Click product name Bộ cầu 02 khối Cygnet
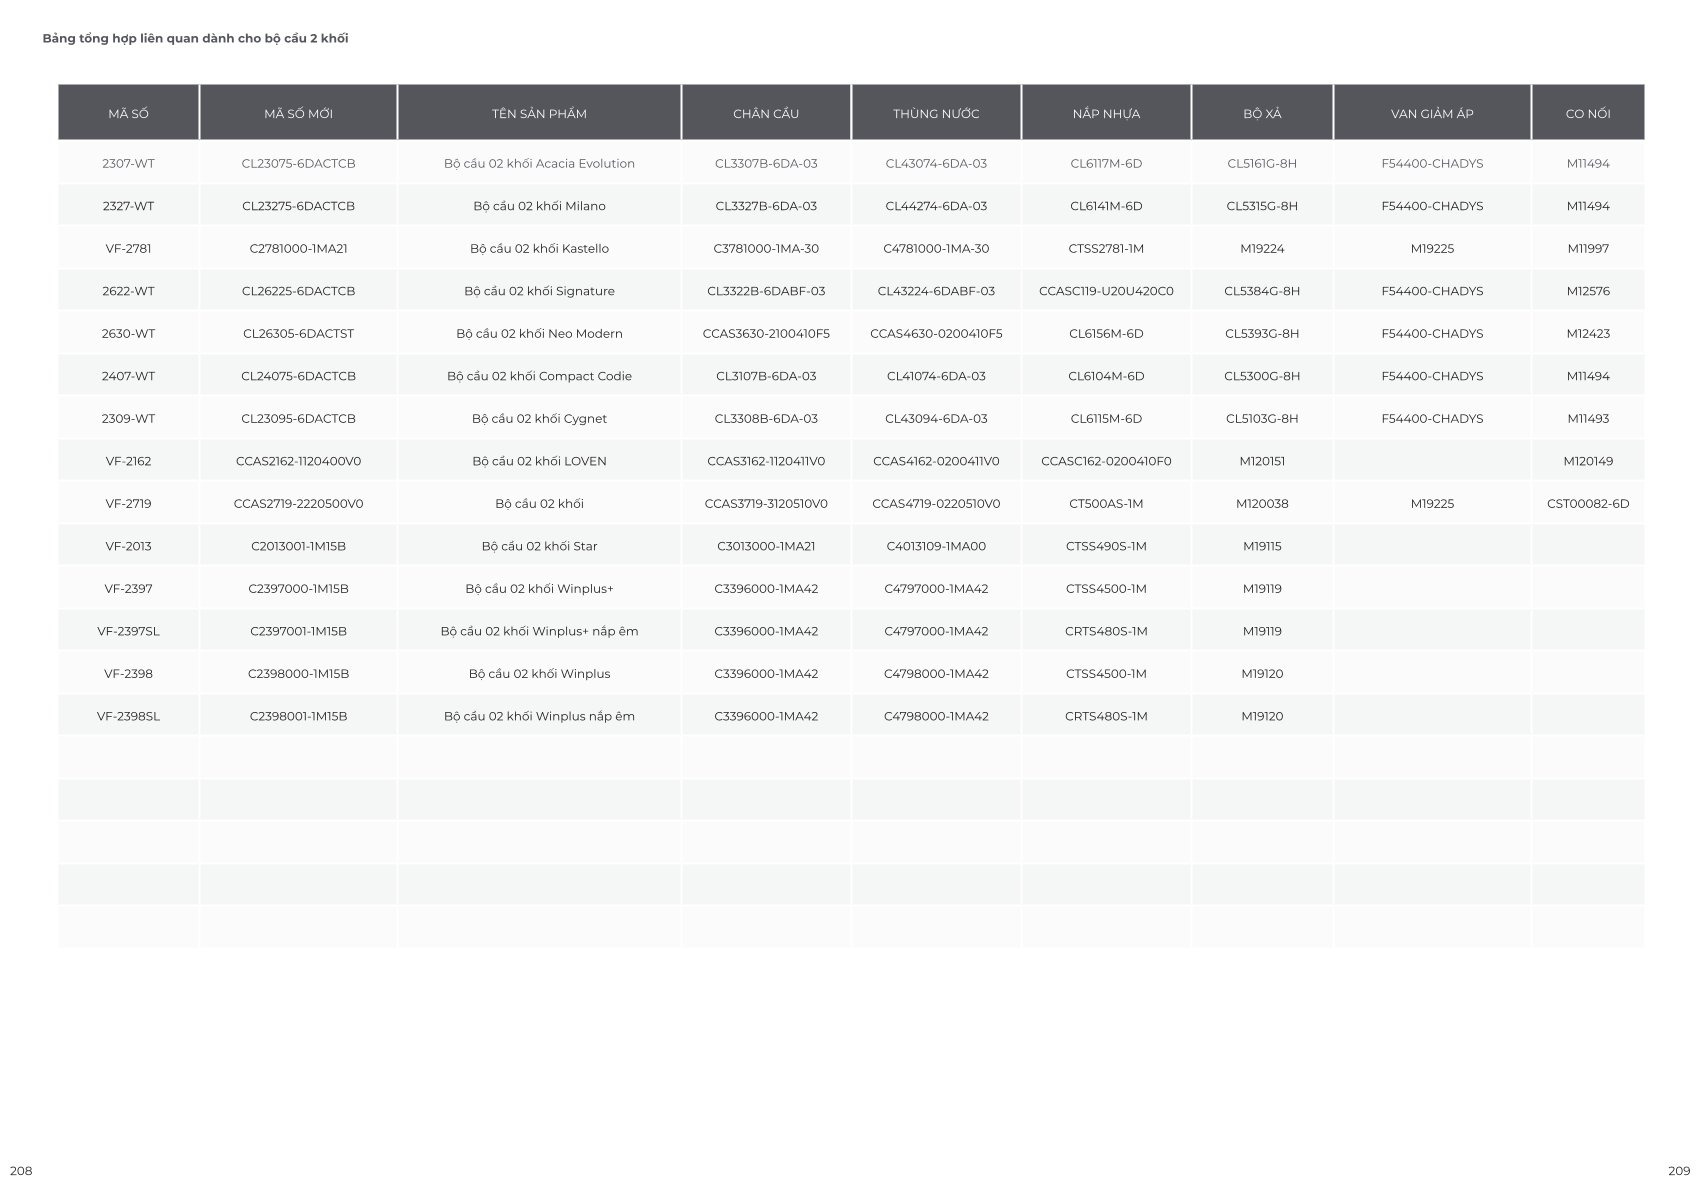Image resolution: width=1700 pixels, height=1190 pixels. coord(539,418)
